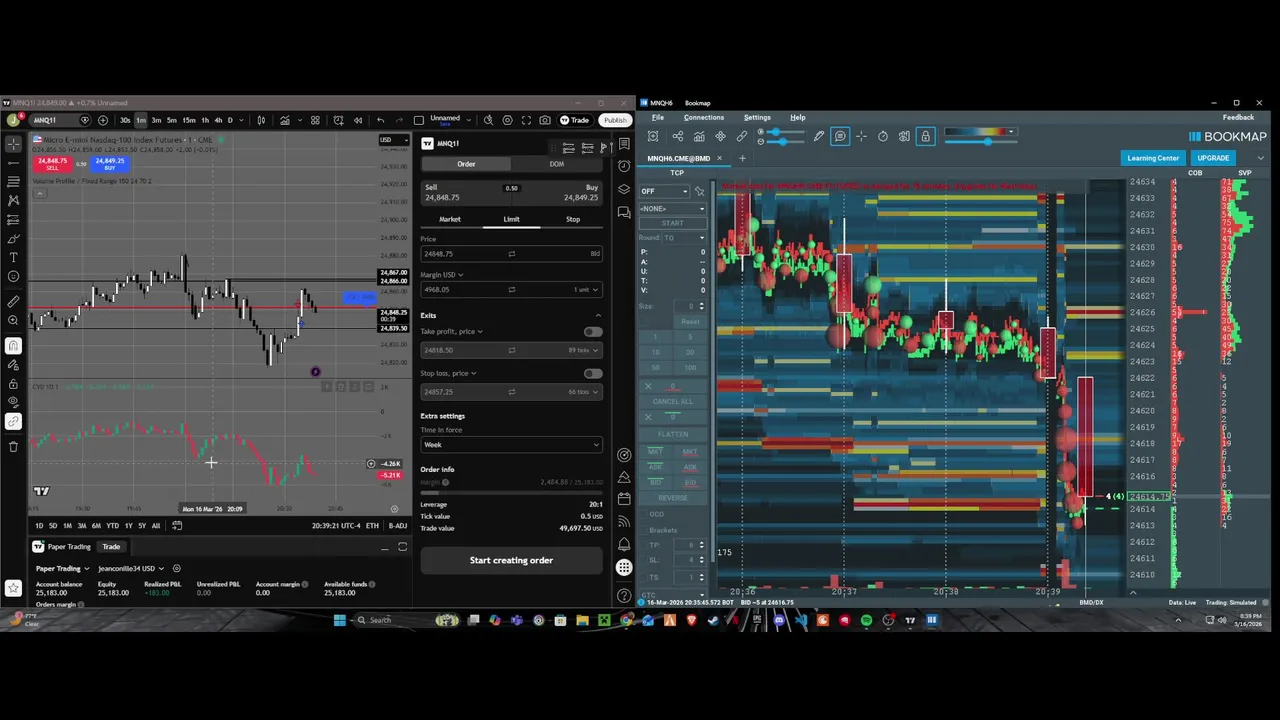Click Start creating order button
Screen dimensions: 1280x720
click(x=511, y=560)
